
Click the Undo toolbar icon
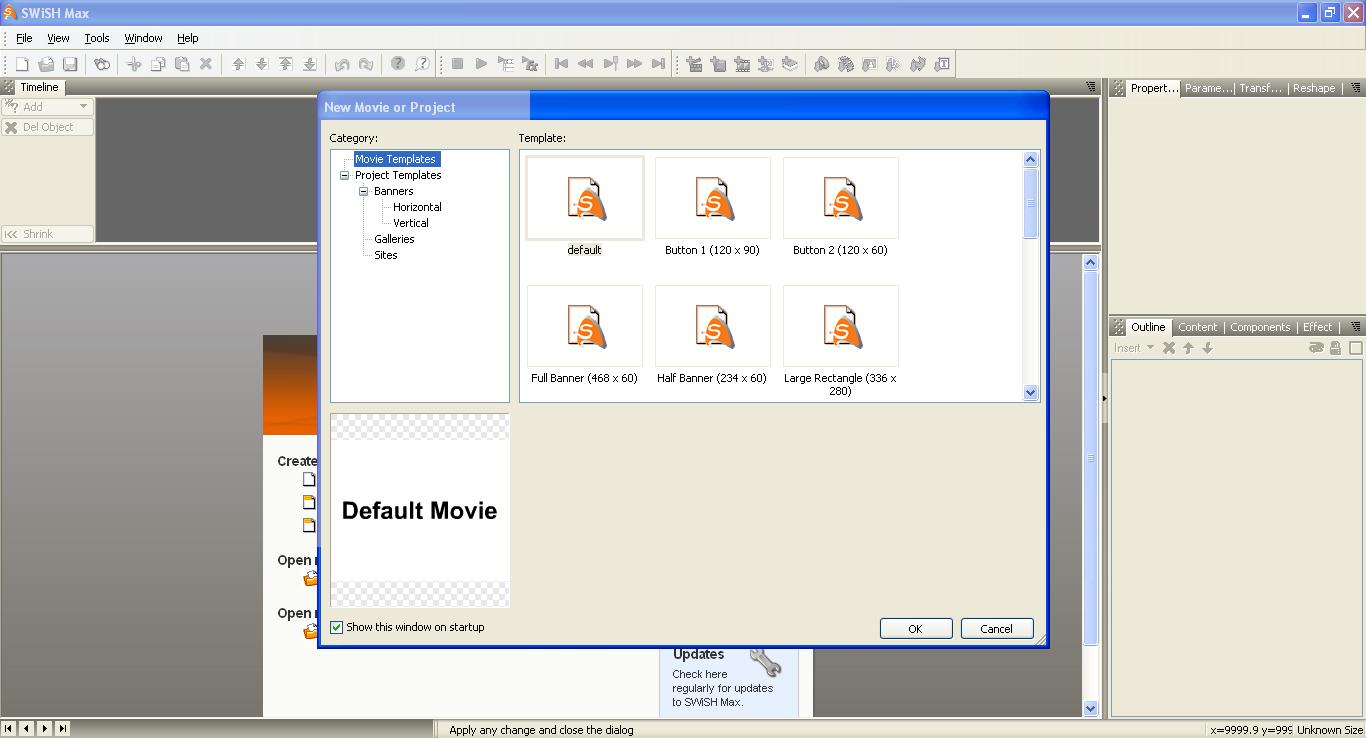pos(342,64)
